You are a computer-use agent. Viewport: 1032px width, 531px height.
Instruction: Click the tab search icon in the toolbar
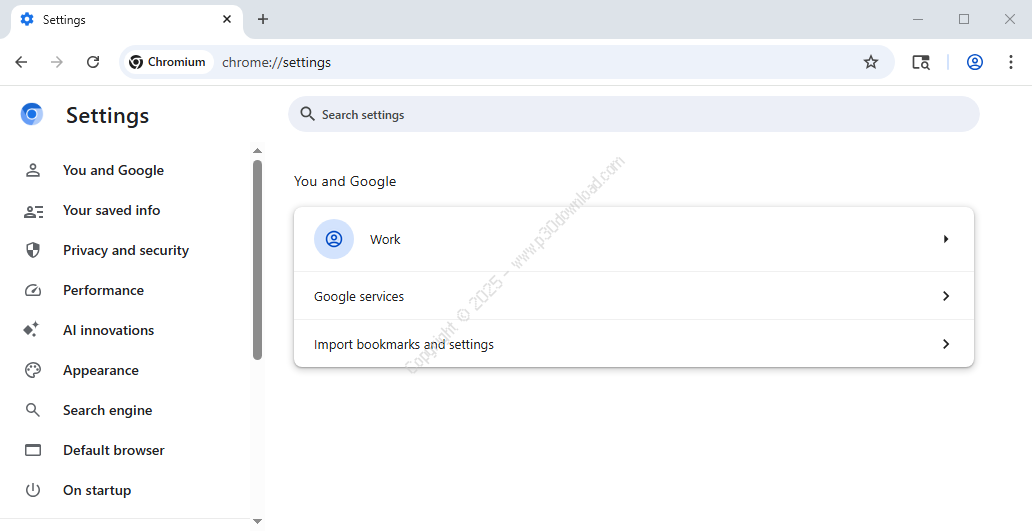[921, 62]
